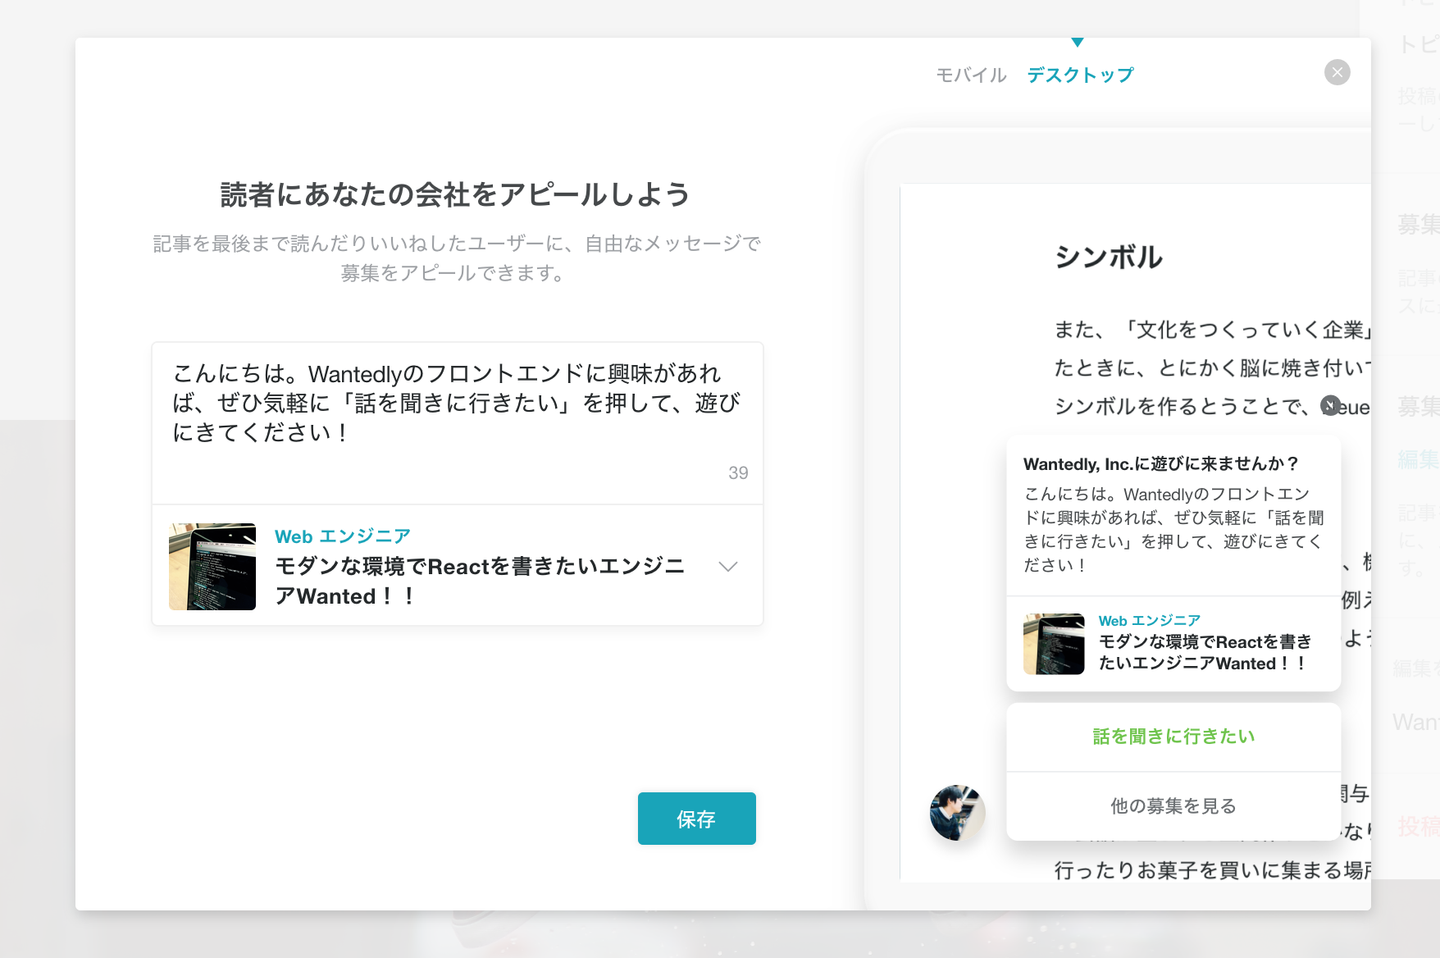
Task: Click the 読者にあなたの会社をアピールしよう heading
Action: tap(456, 194)
